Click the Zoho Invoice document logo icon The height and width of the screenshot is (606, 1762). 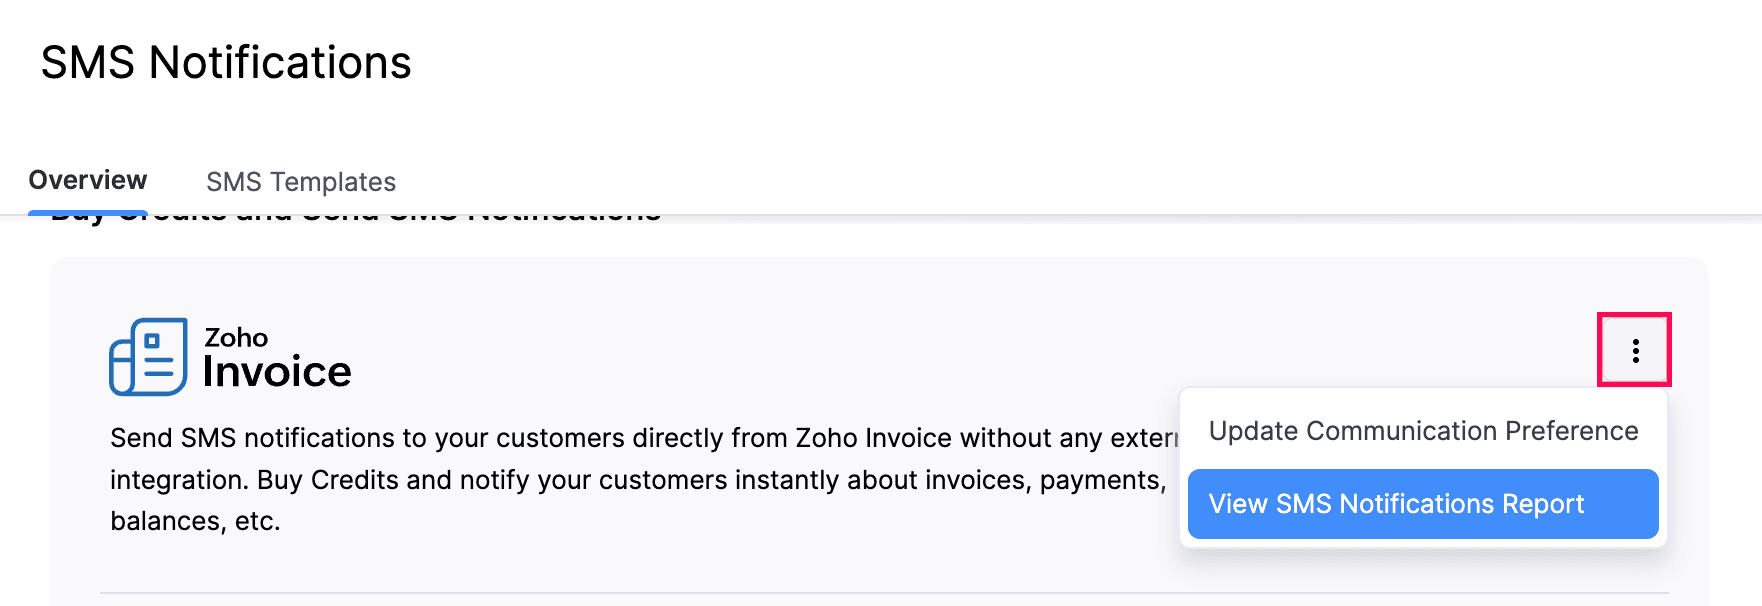pyautogui.click(x=148, y=357)
